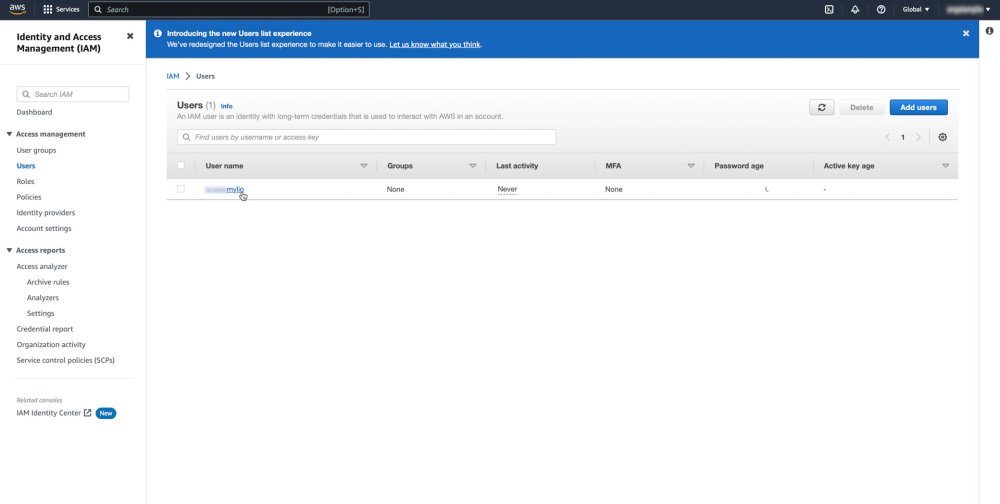
Task: Open the AWS home logo
Action: point(17,9)
